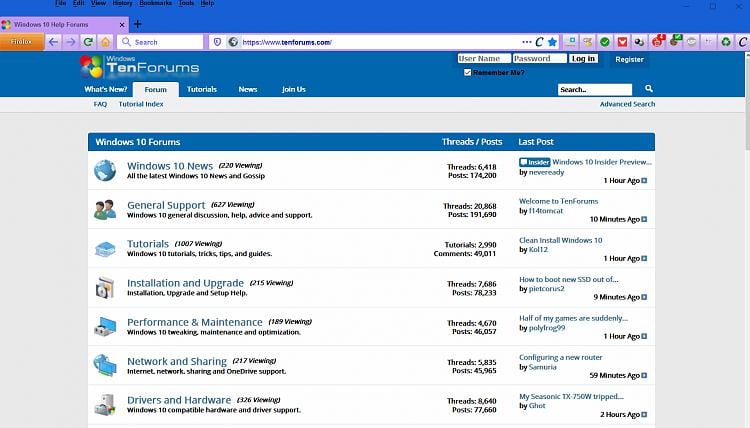Image resolution: width=750 pixels, height=428 pixels.
Task: Go back with the browser back arrow
Action: (53, 42)
